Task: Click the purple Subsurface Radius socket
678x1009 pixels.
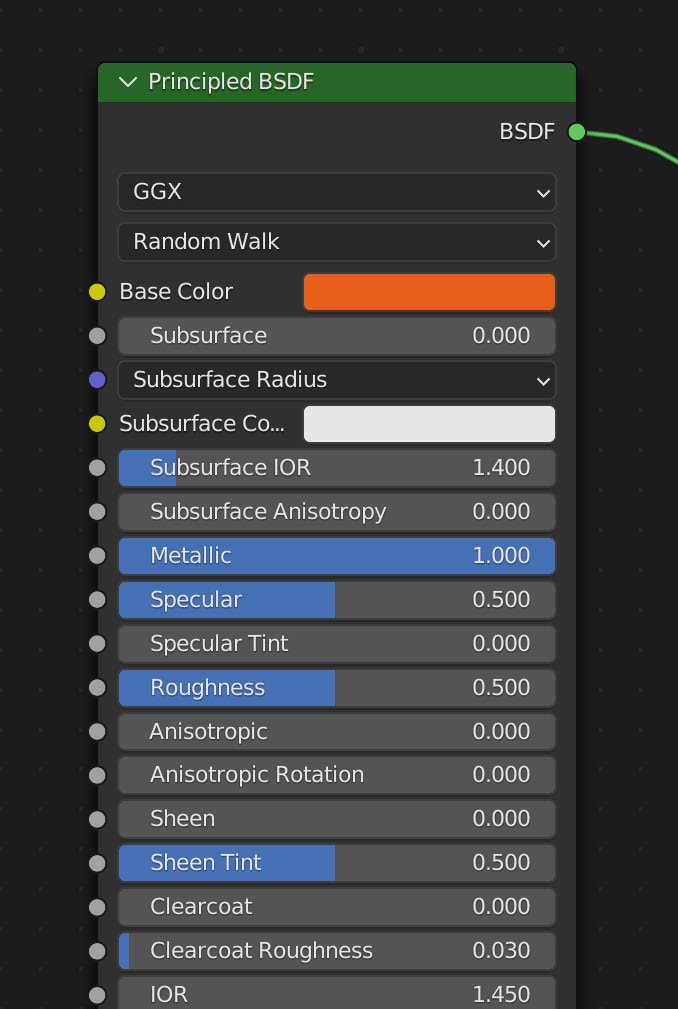Action: [97, 380]
